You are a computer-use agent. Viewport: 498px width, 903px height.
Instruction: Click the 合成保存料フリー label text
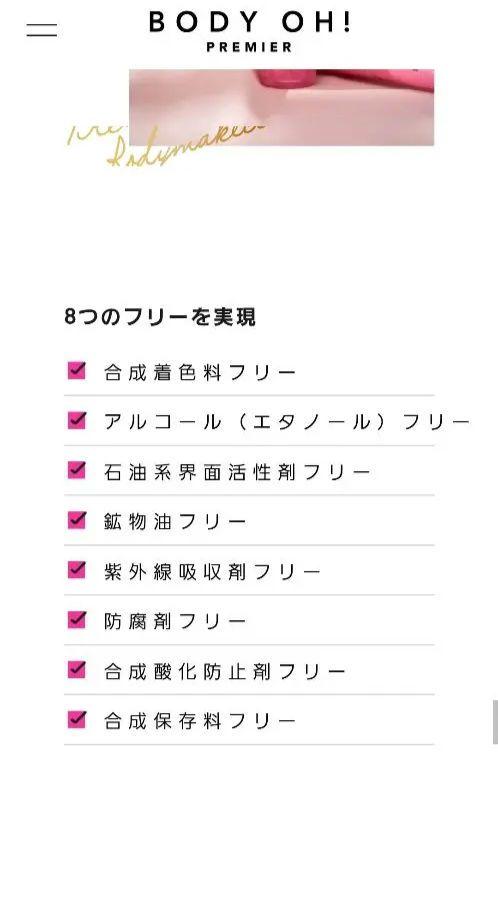199,722
